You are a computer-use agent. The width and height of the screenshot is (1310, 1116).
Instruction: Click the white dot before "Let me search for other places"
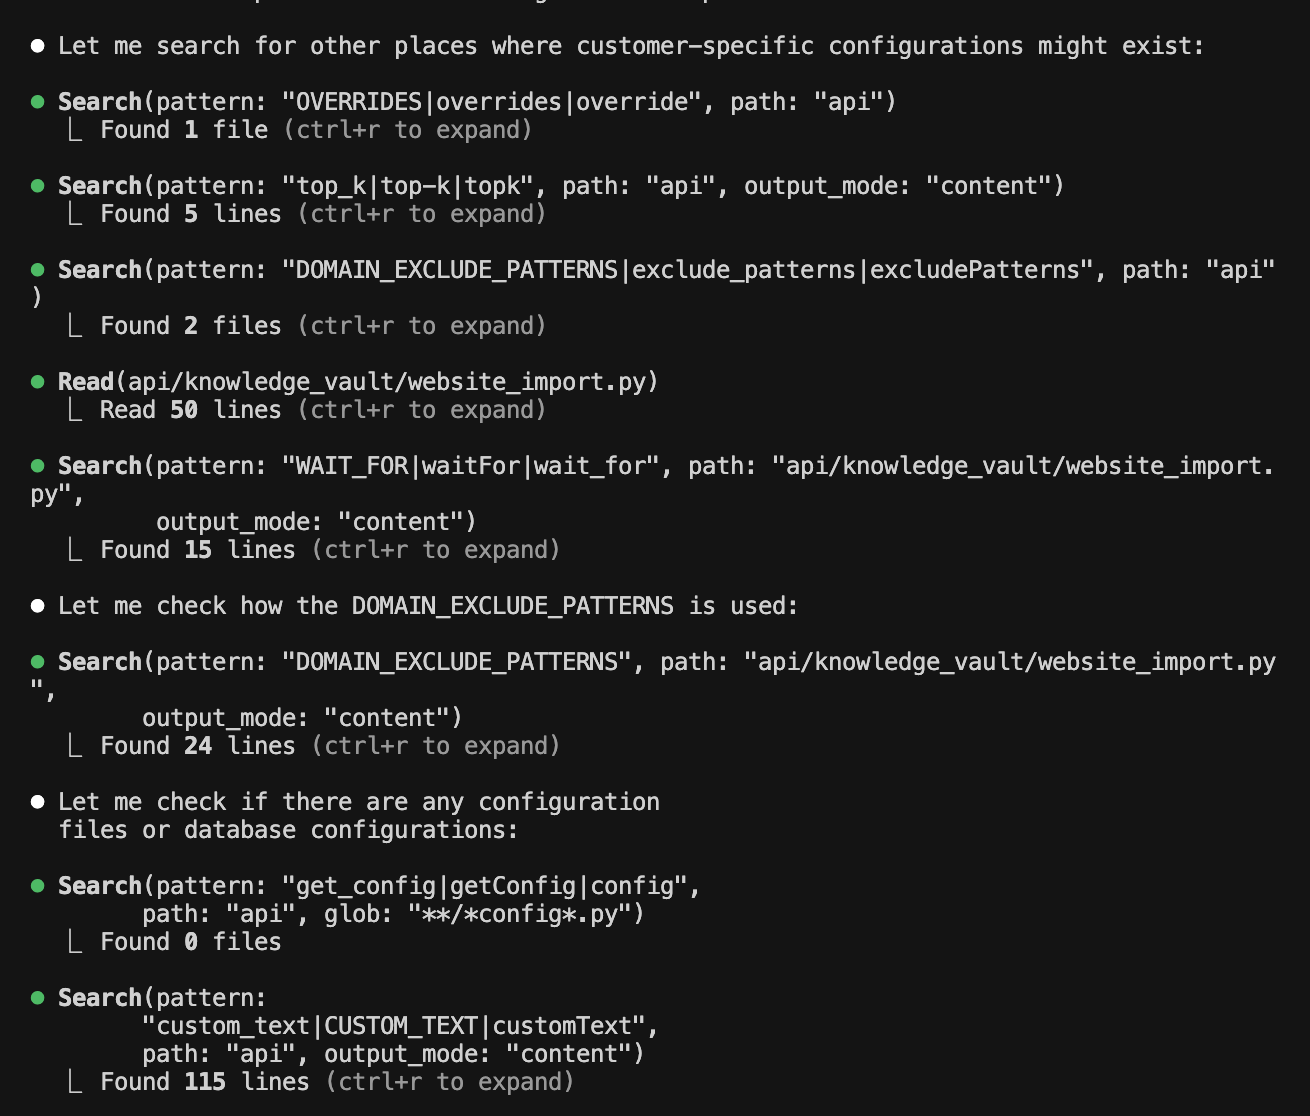[x=38, y=46]
